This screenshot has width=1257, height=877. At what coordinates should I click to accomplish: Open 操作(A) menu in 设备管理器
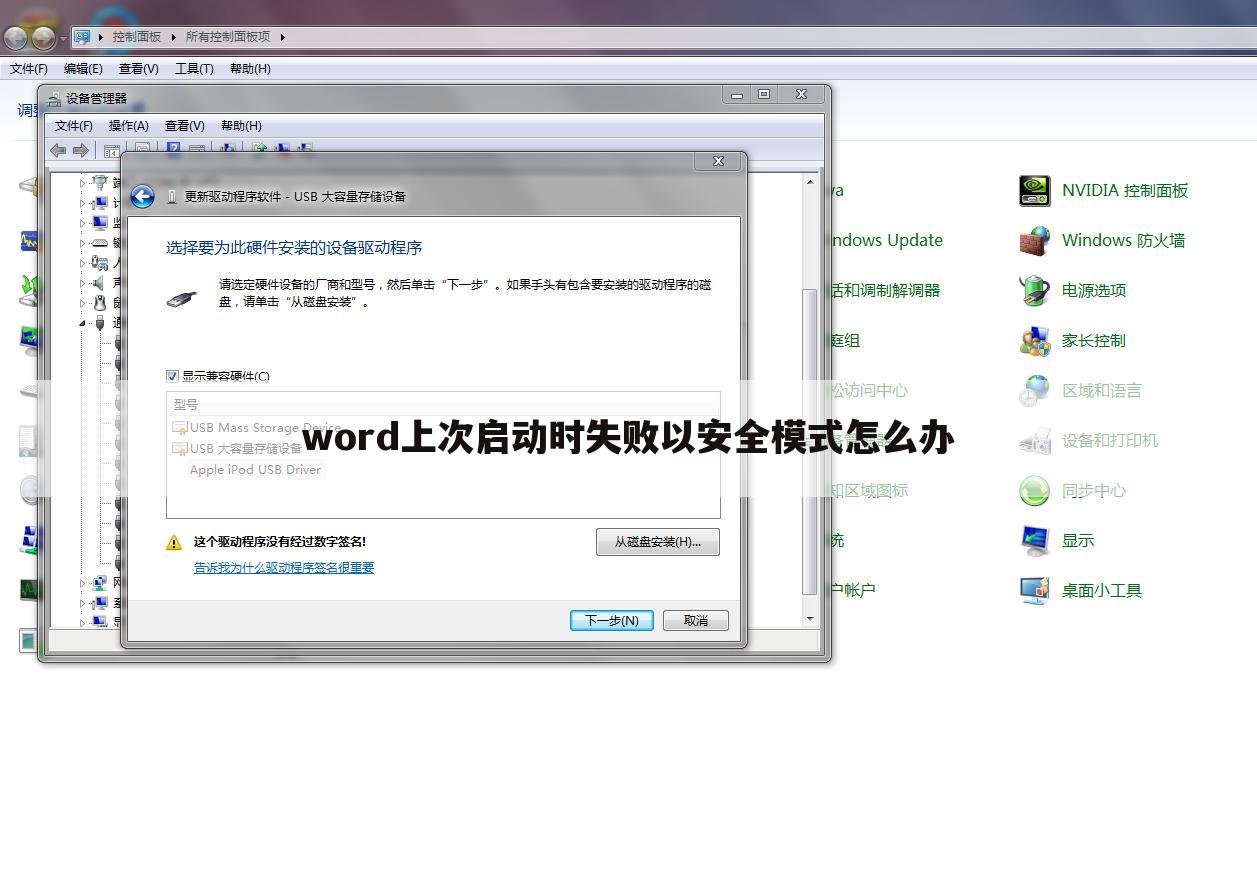coord(128,126)
